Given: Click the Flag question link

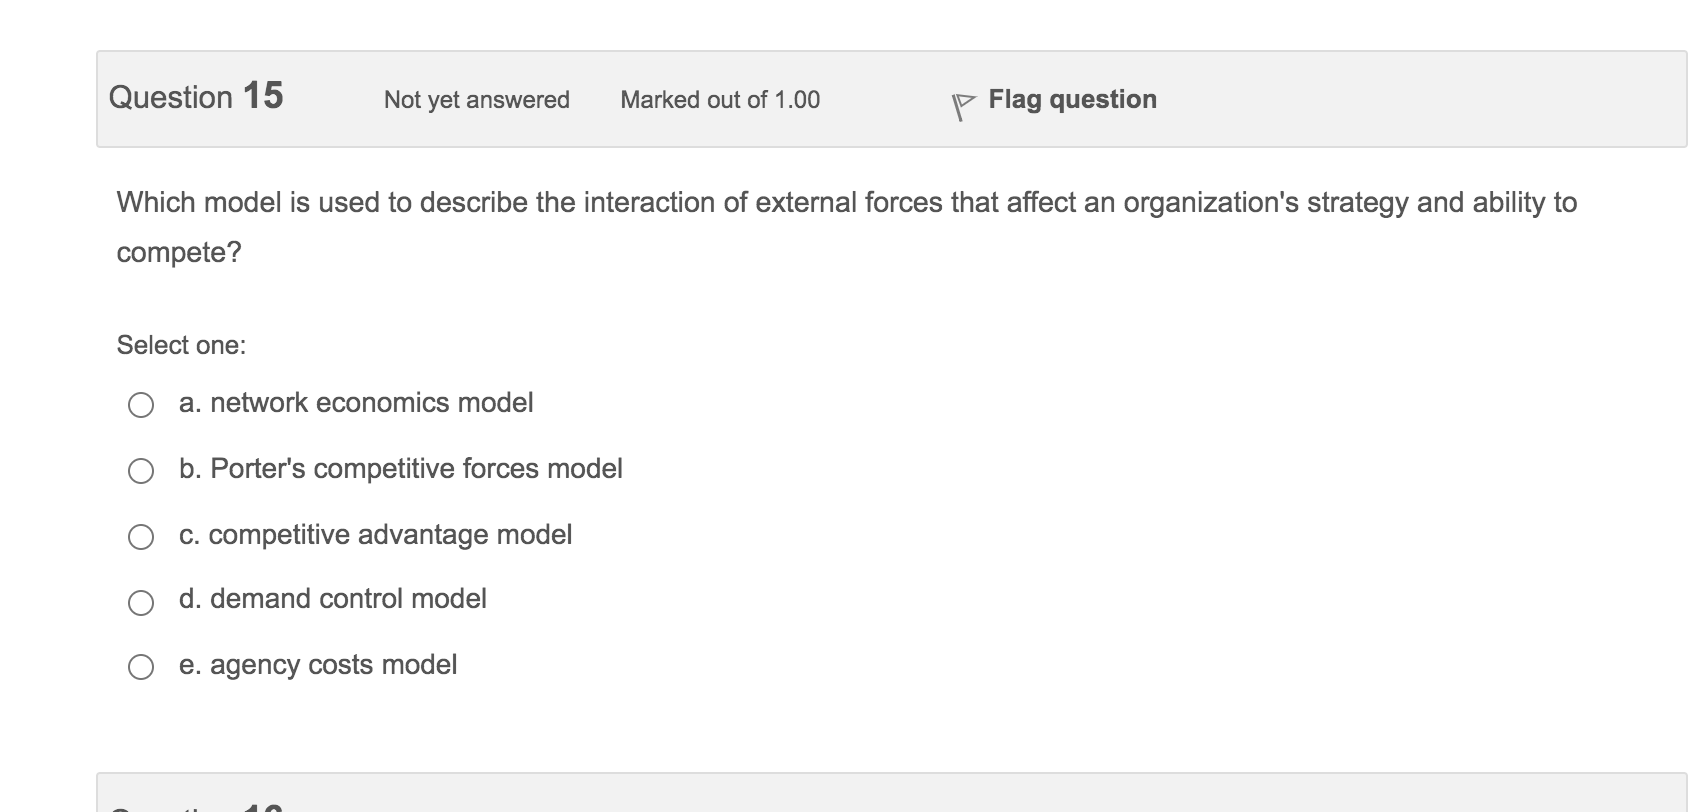Looking at the screenshot, I should tap(1071, 99).
